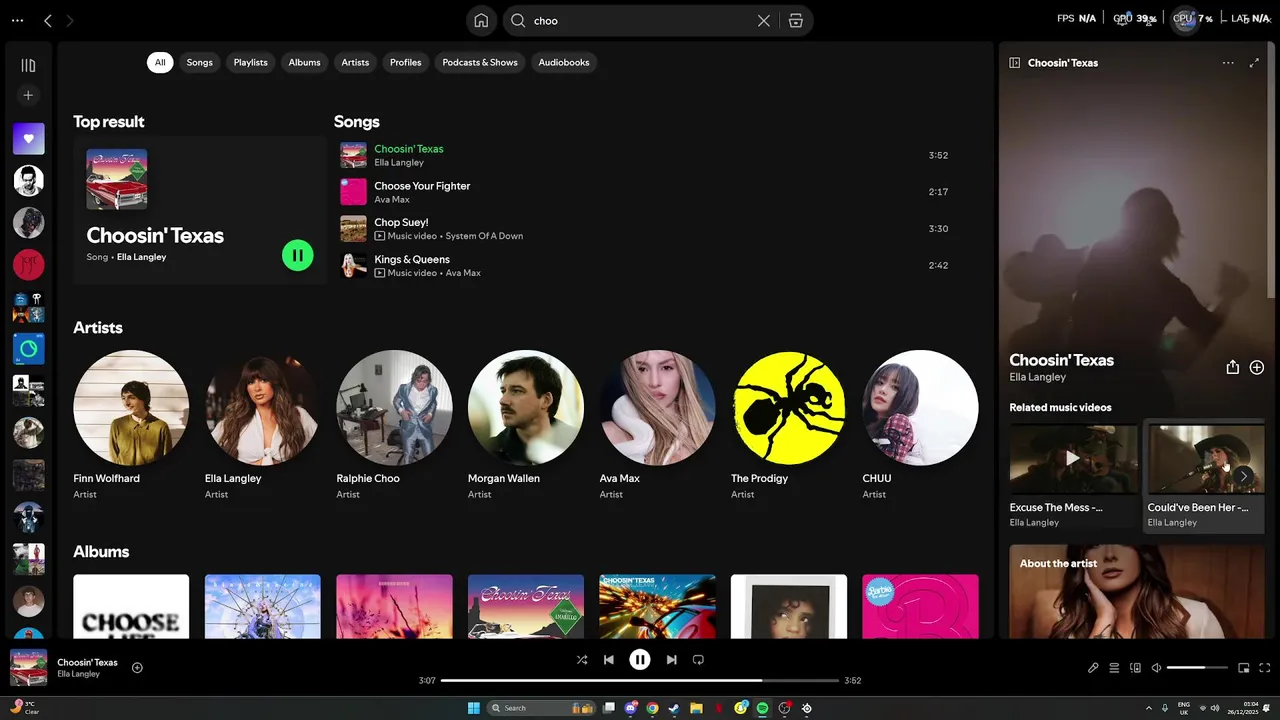Viewport: 1280px width, 720px height.
Task: Click Spotify icon in the taskbar
Action: (762, 708)
